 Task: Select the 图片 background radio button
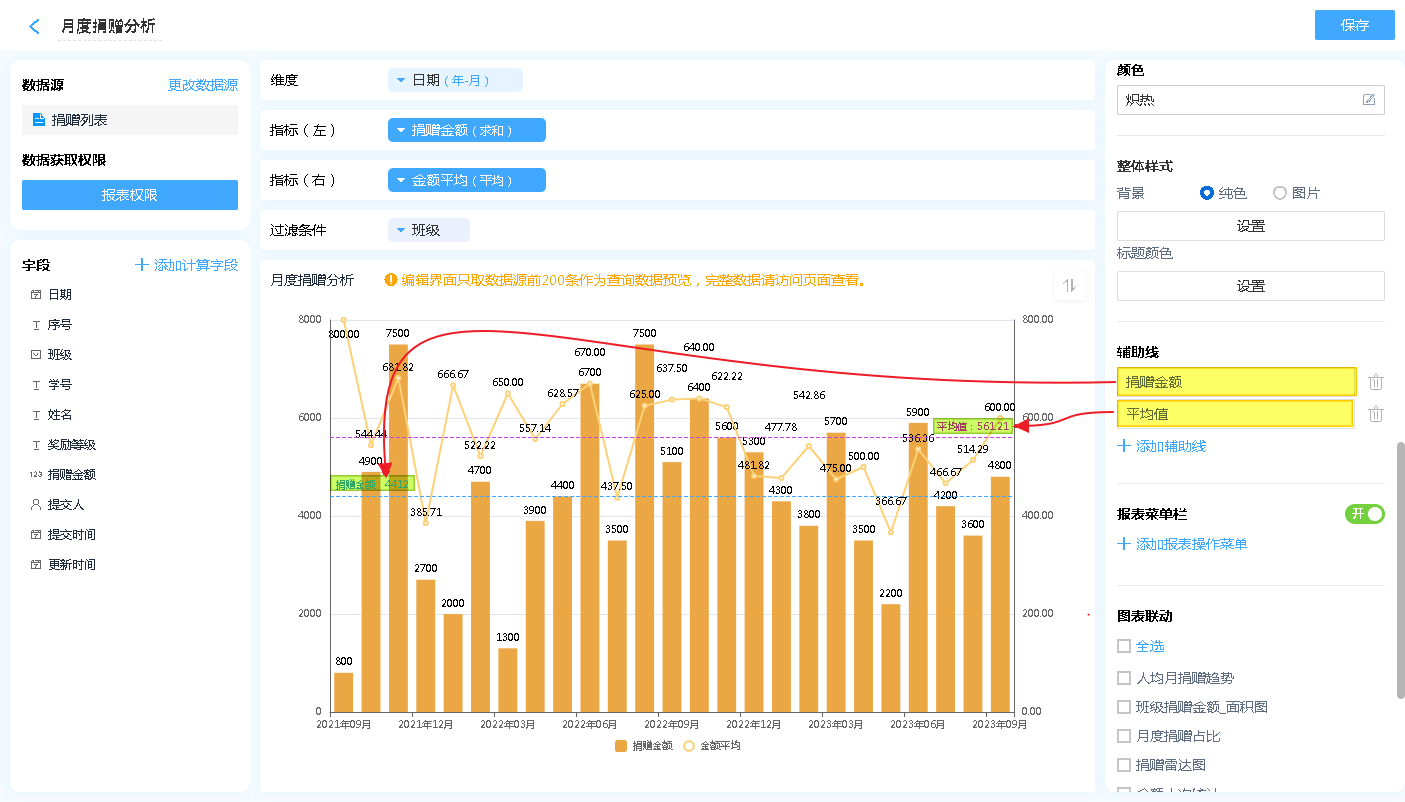(1280, 193)
